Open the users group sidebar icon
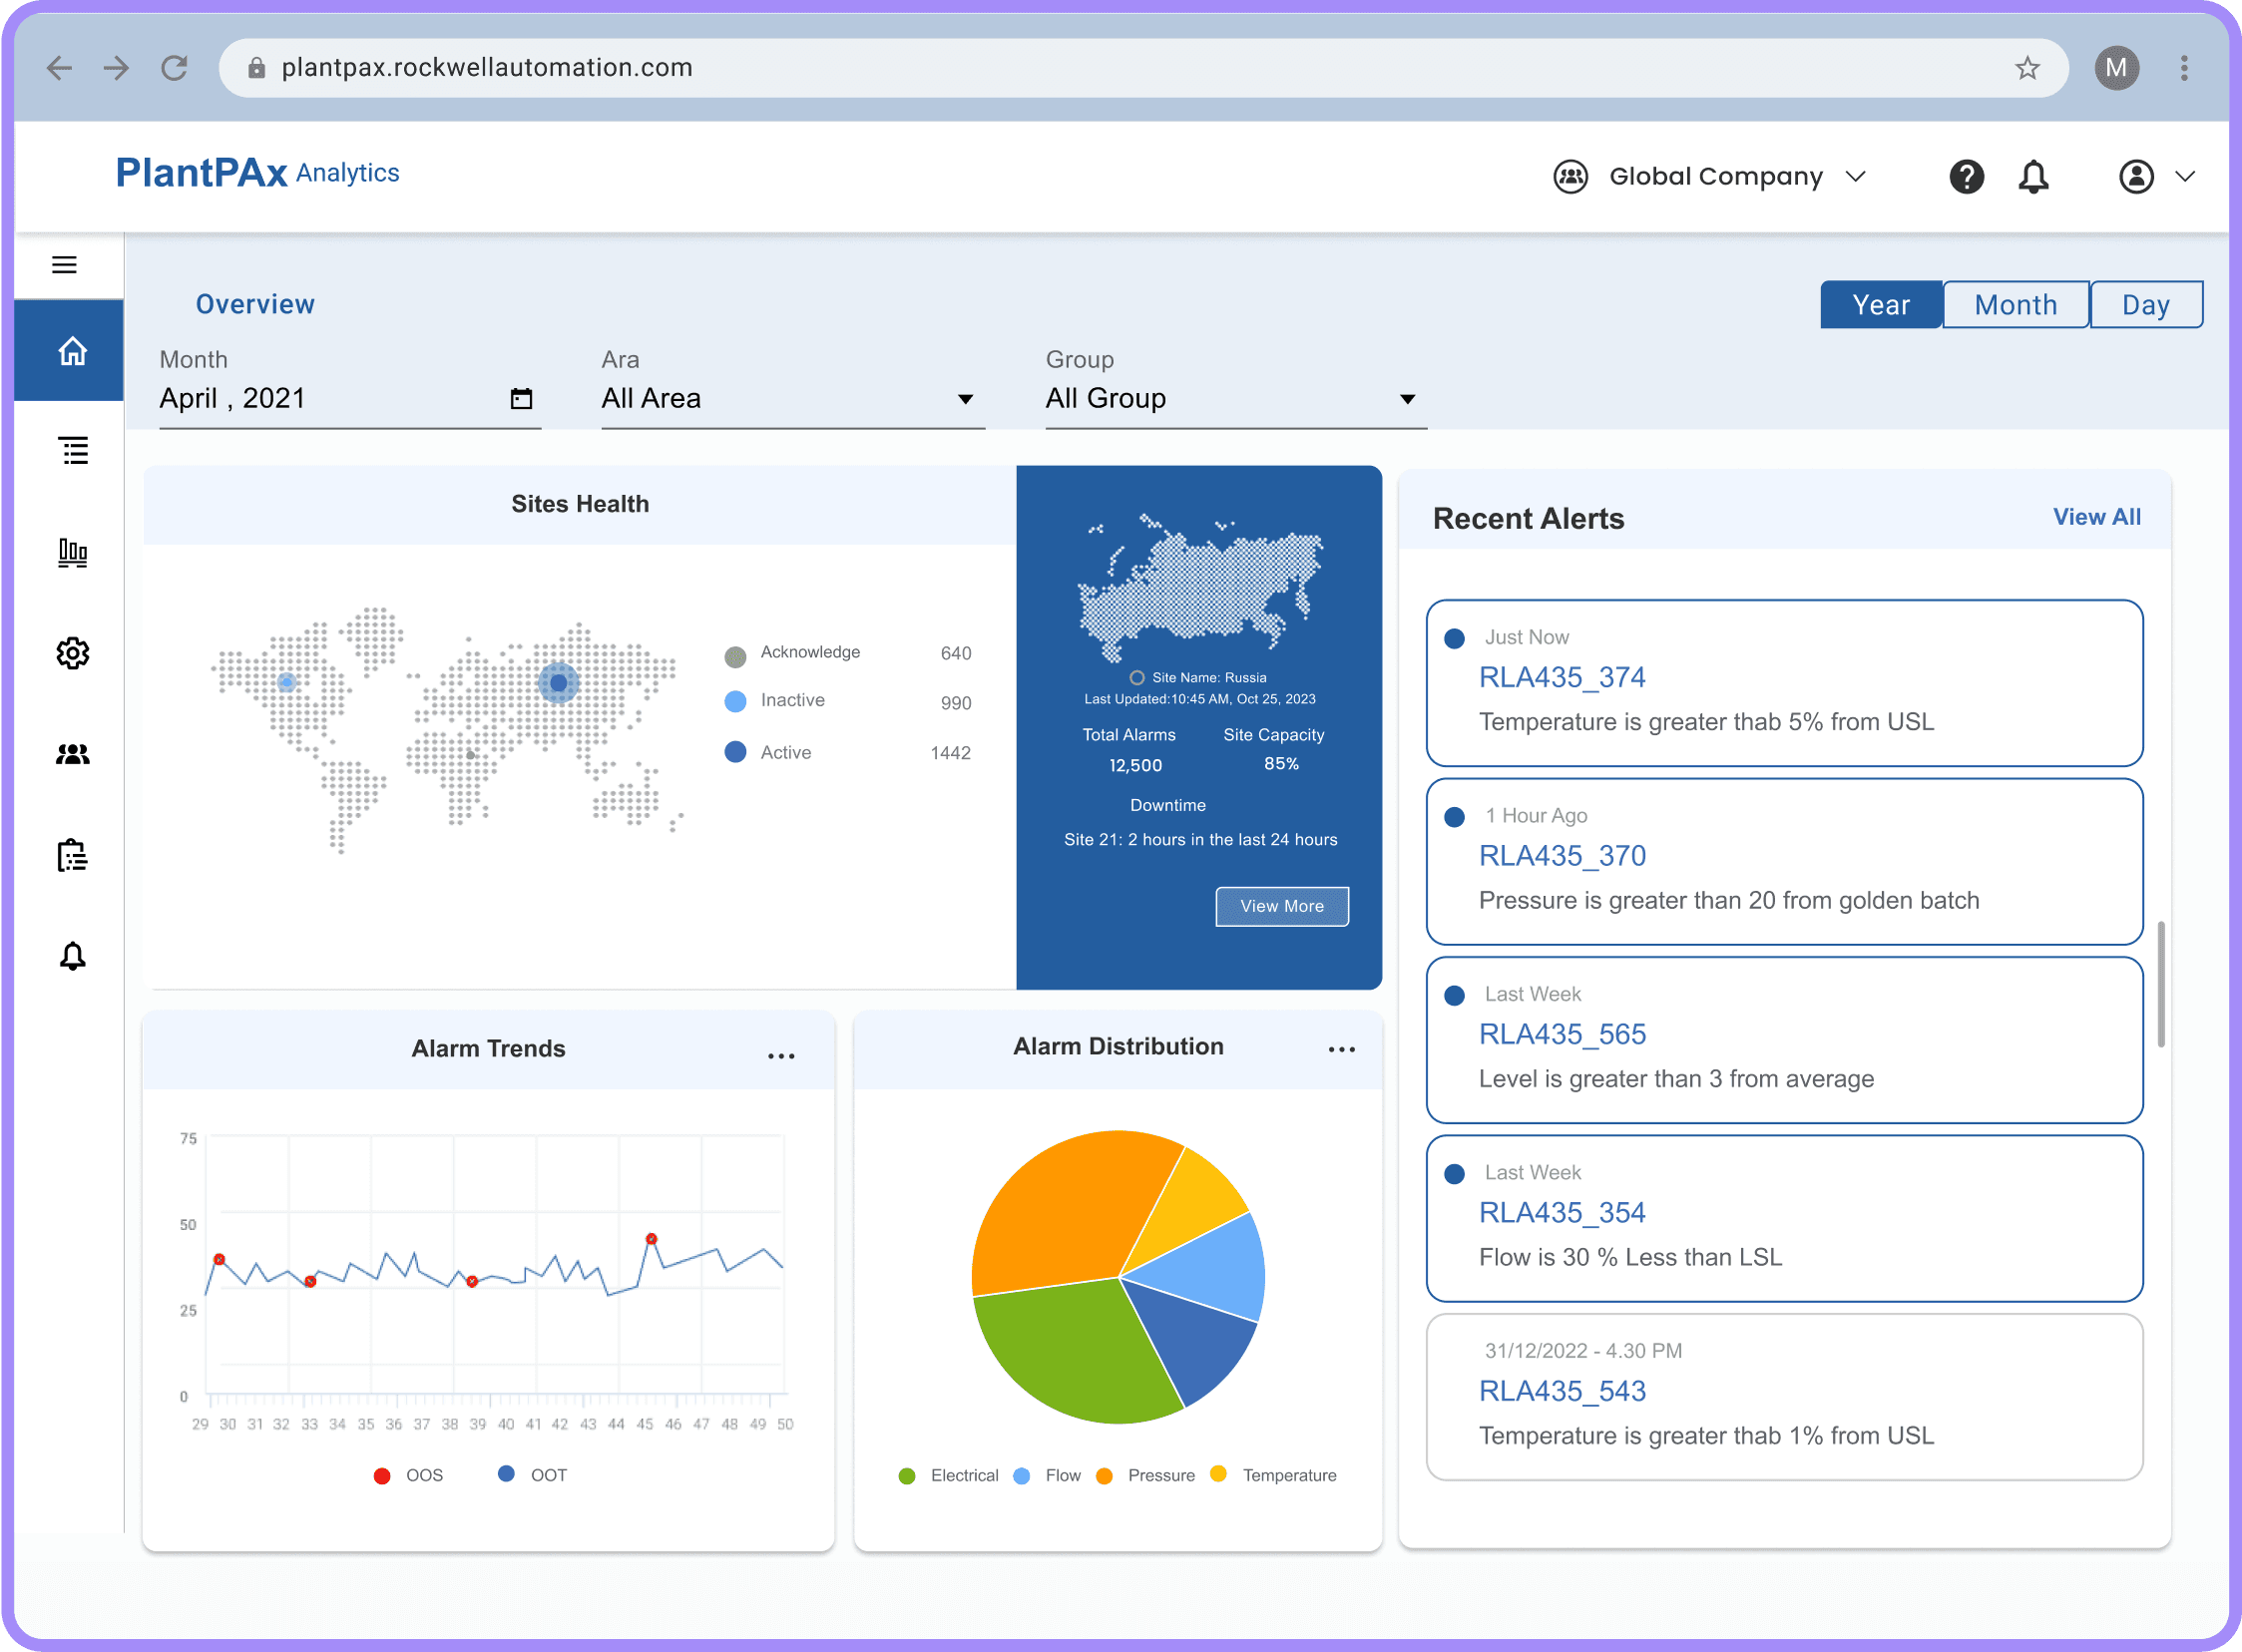Image resolution: width=2242 pixels, height=1652 pixels. tap(72, 754)
